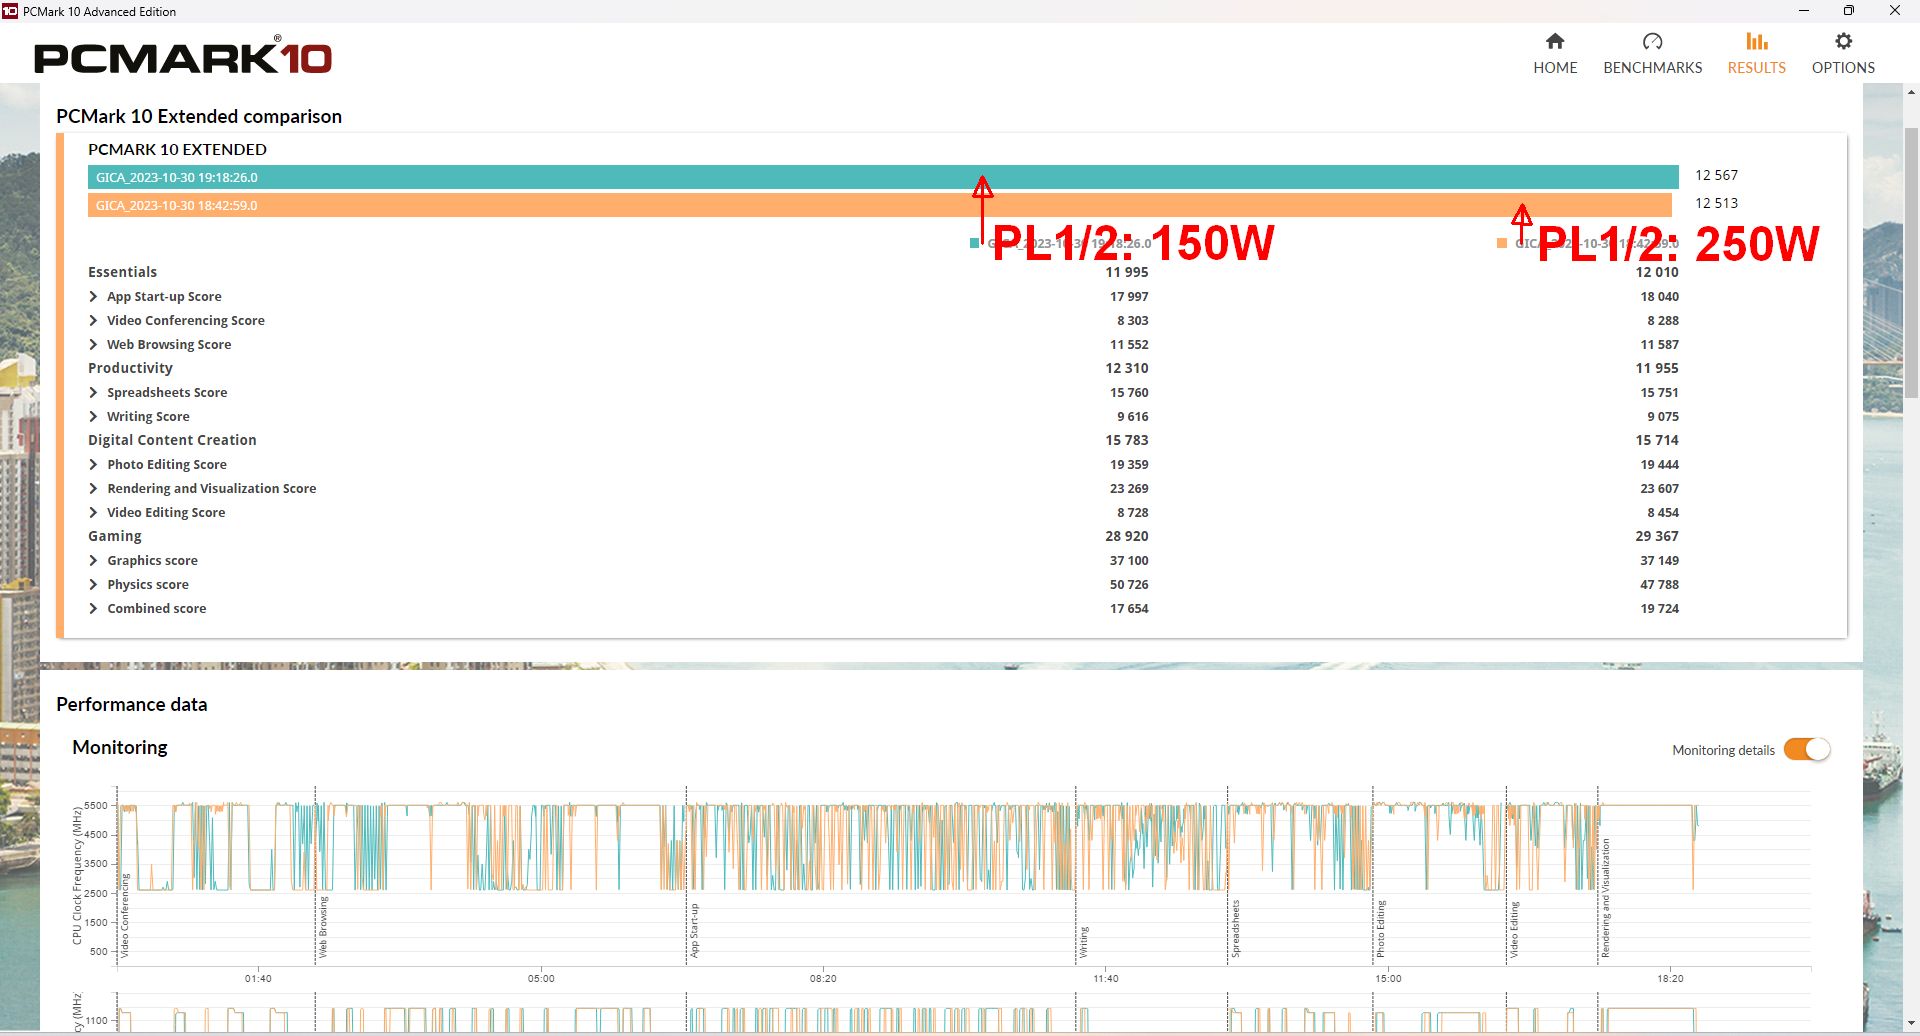Image resolution: width=1920 pixels, height=1036 pixels.
Task: Click the Web Browsing timeline marker
Action: (323, 927)
